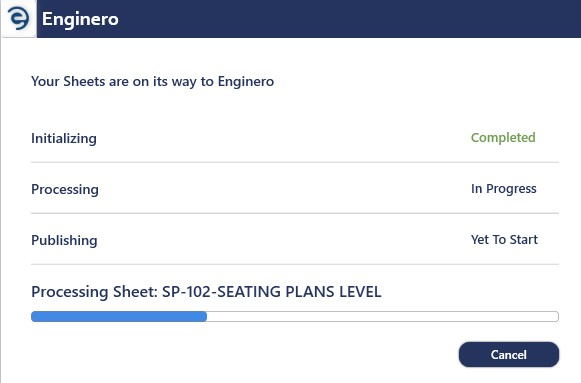Select the Publishing step label
581x383 pixels.
64,240
